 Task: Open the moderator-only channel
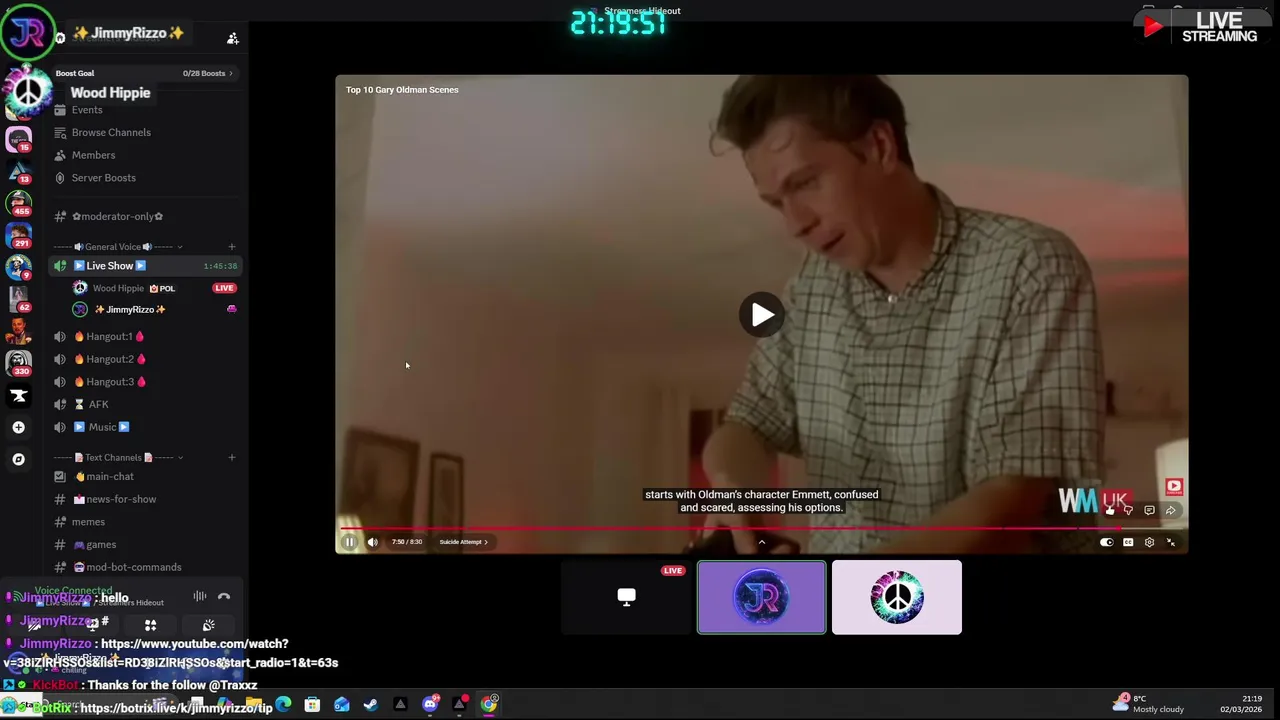[x=117, y=216]
